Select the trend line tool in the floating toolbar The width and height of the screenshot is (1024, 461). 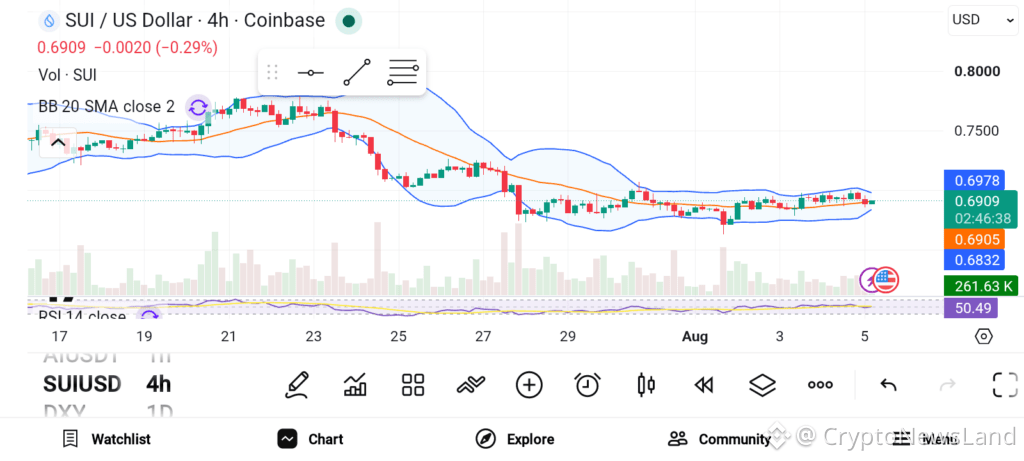[x=357, y=72]
